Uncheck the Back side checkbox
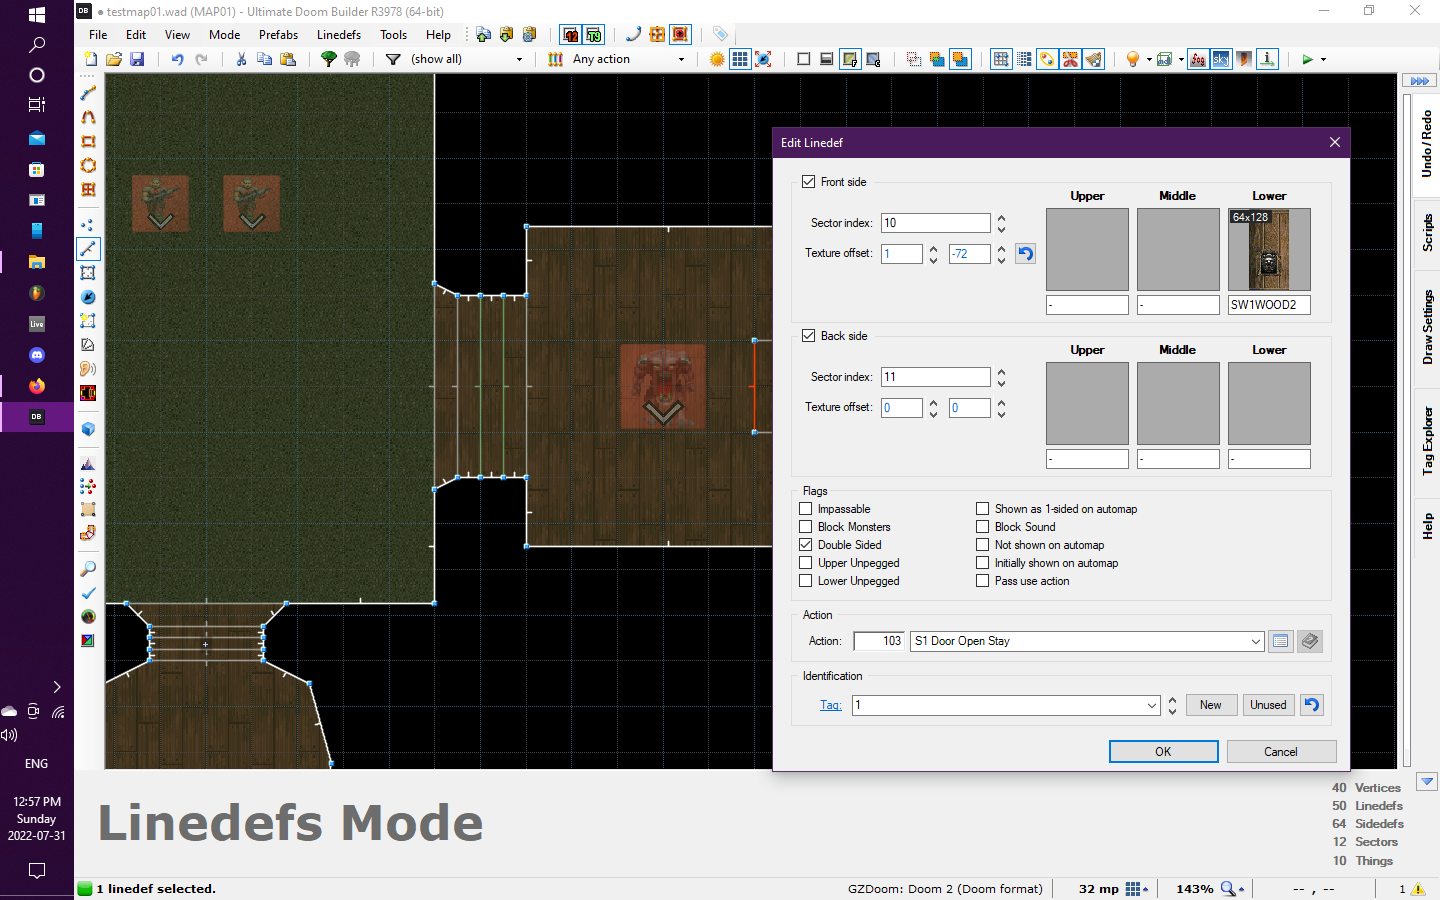Screen dimensions: 1440x900 (x=809, y=336)
